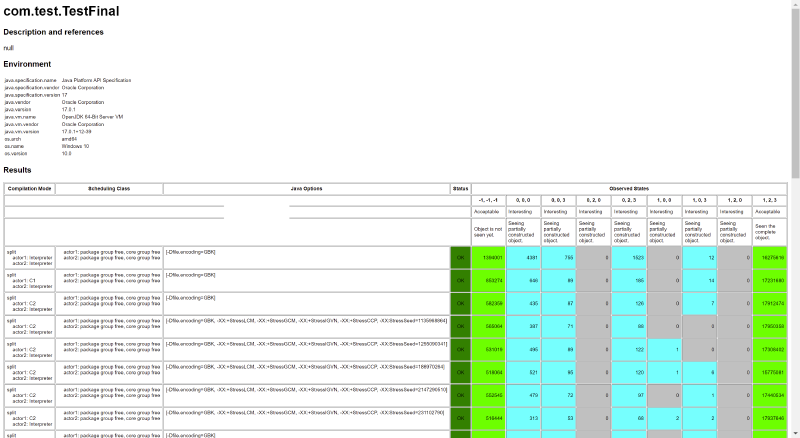This screenshot has width=800, height=438.
Task: Click the Scheduling Class column header
Action: 109,188
